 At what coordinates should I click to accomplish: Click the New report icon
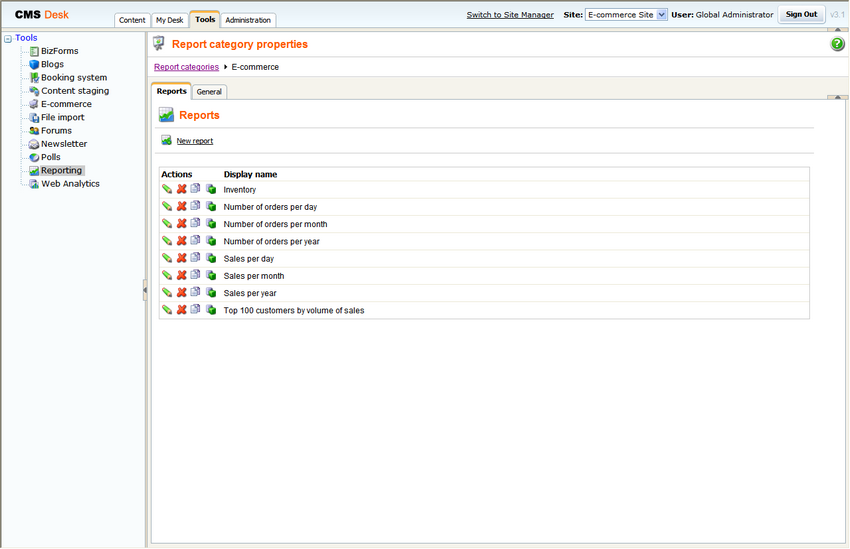tap(167, 141)
